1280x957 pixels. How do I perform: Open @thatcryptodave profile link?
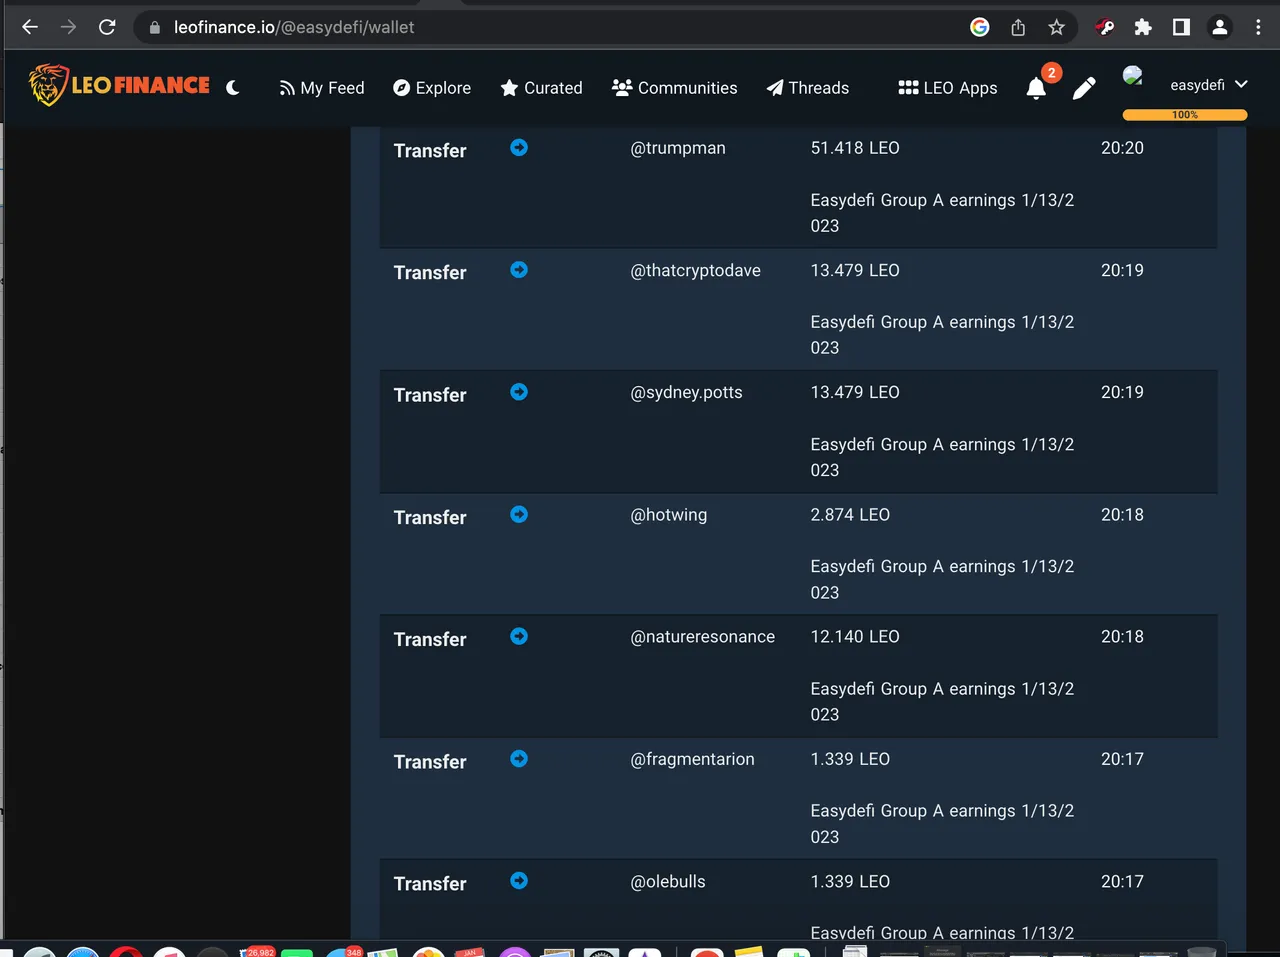[695, 271]
